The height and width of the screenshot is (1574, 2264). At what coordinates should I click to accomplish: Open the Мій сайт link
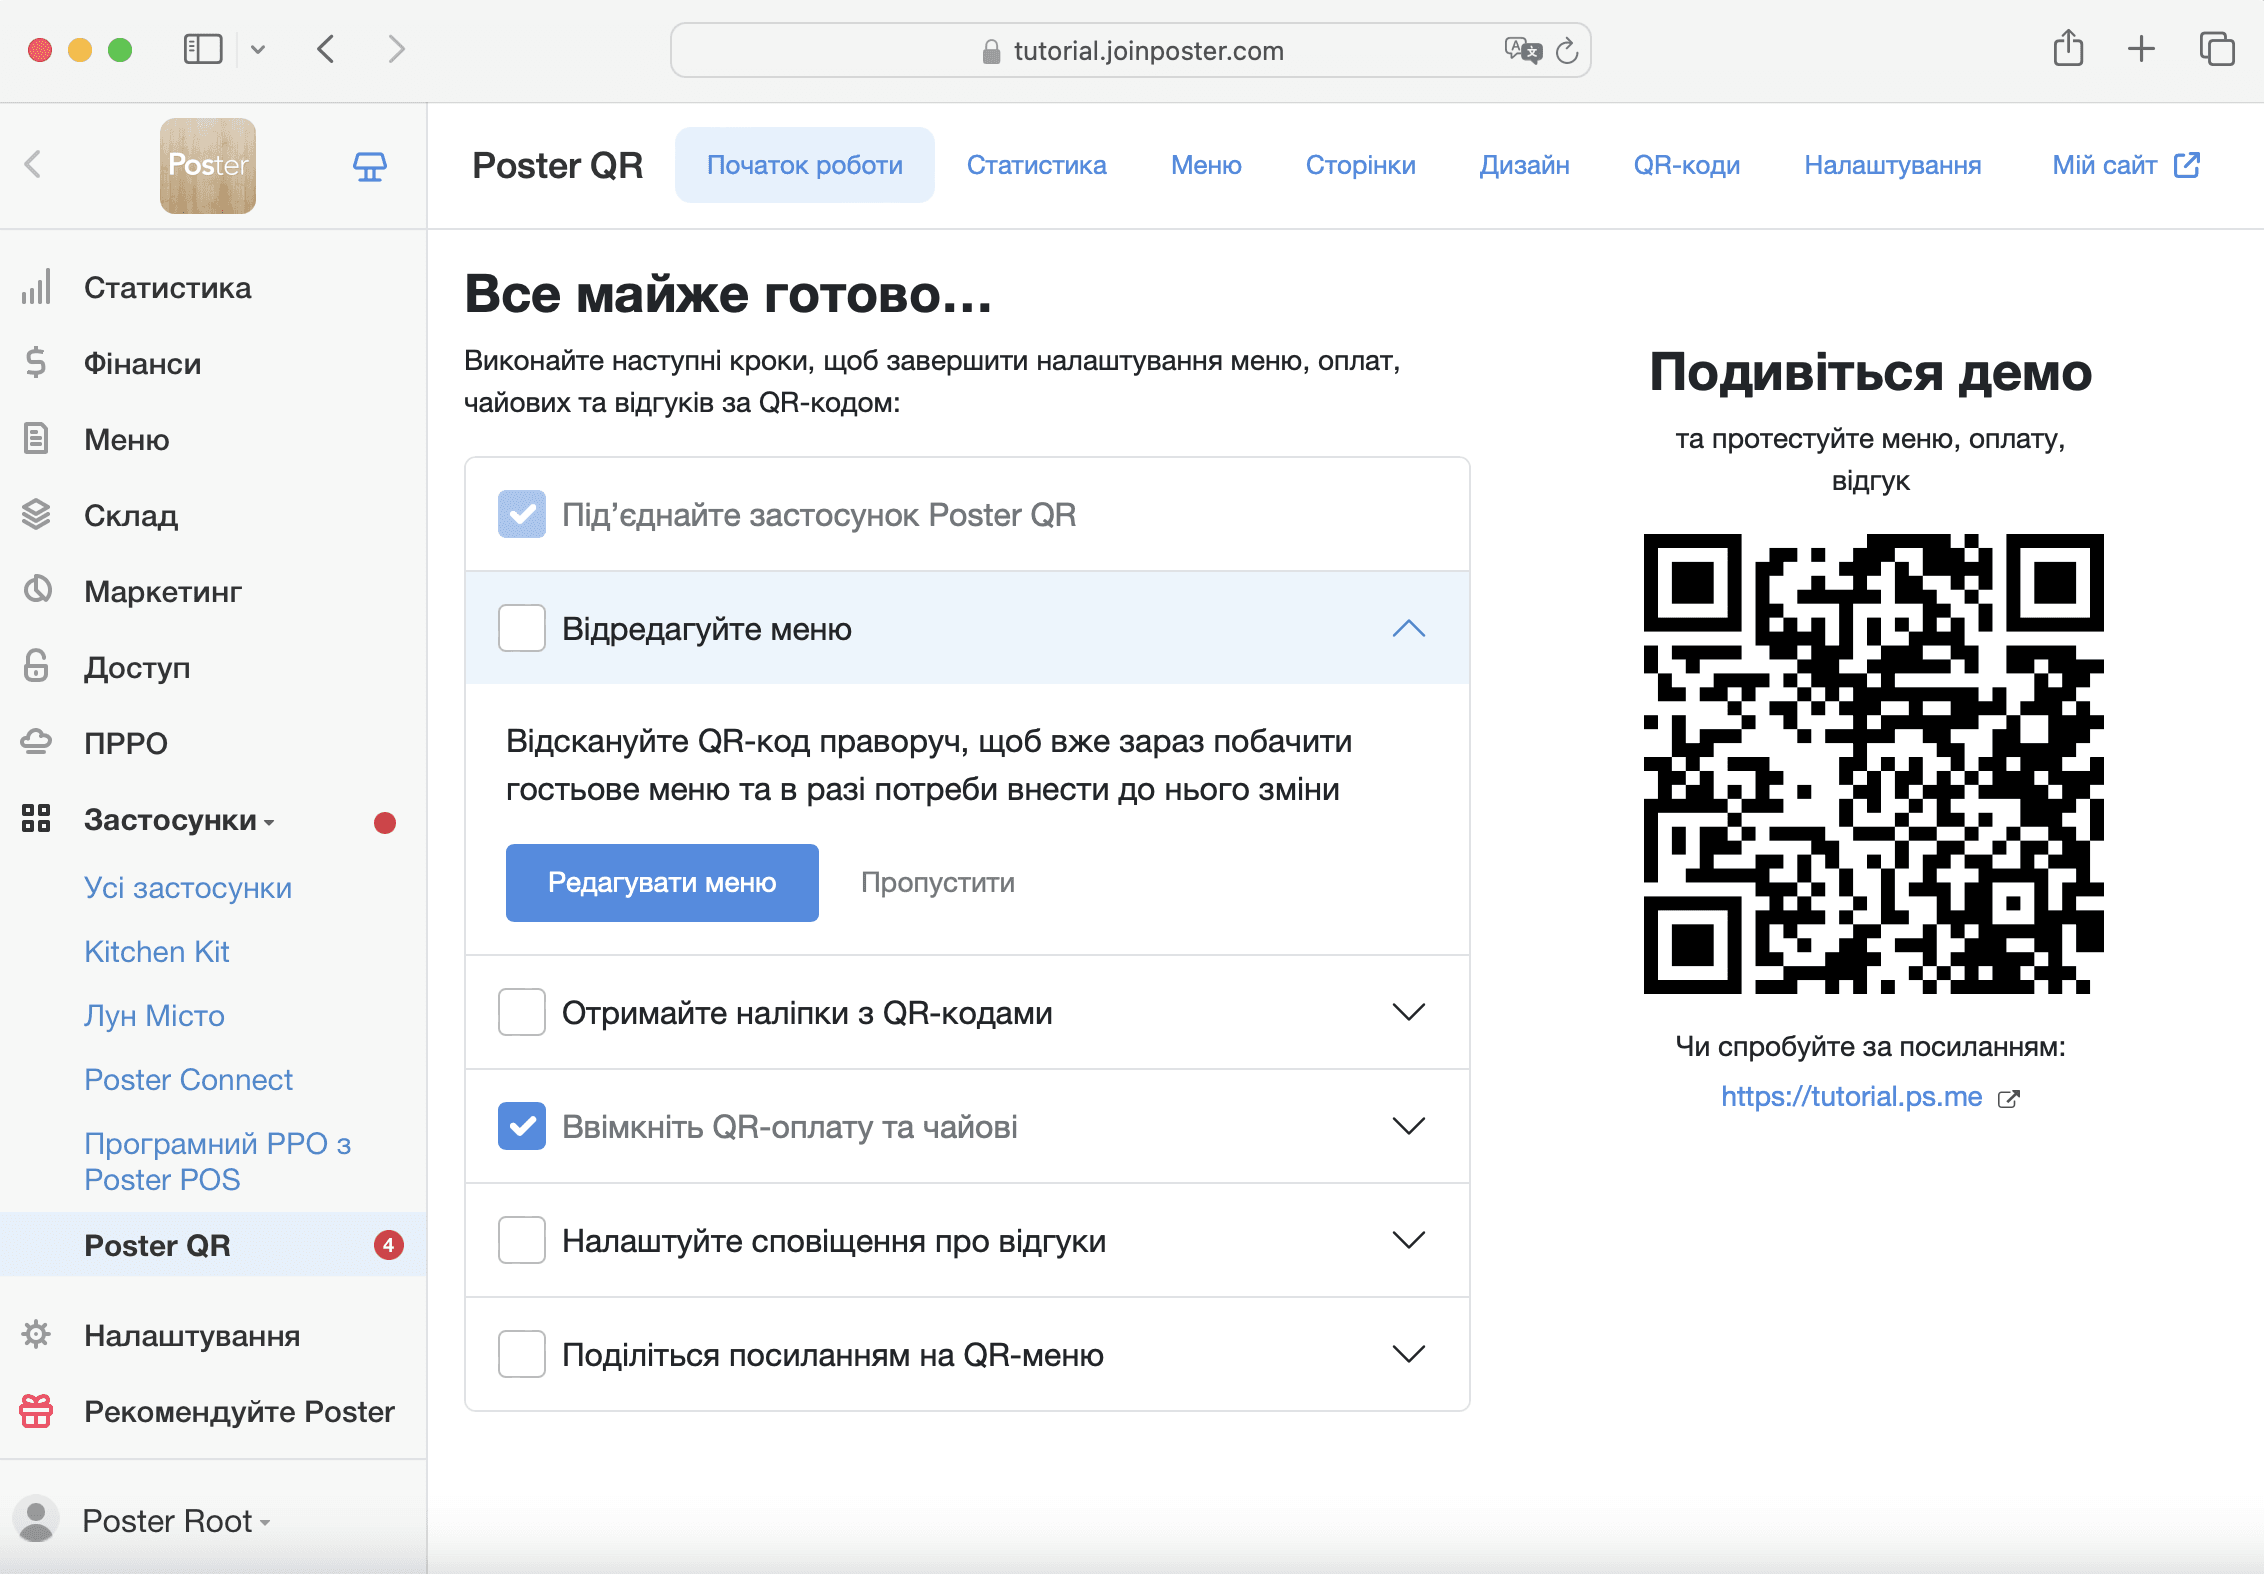click(2105, 165)
